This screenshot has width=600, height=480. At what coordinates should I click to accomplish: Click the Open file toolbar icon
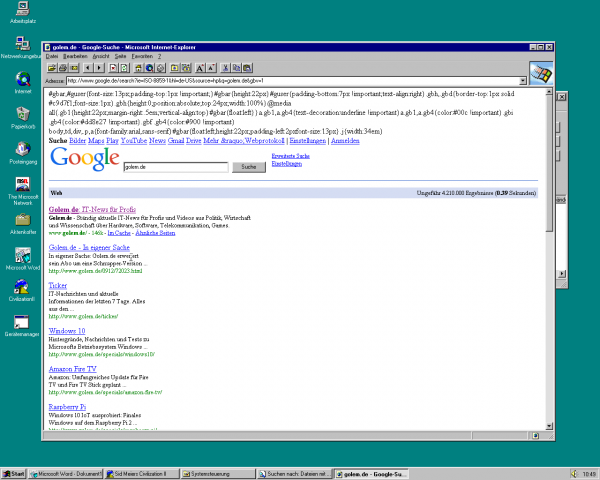click(x=52, y=68)
